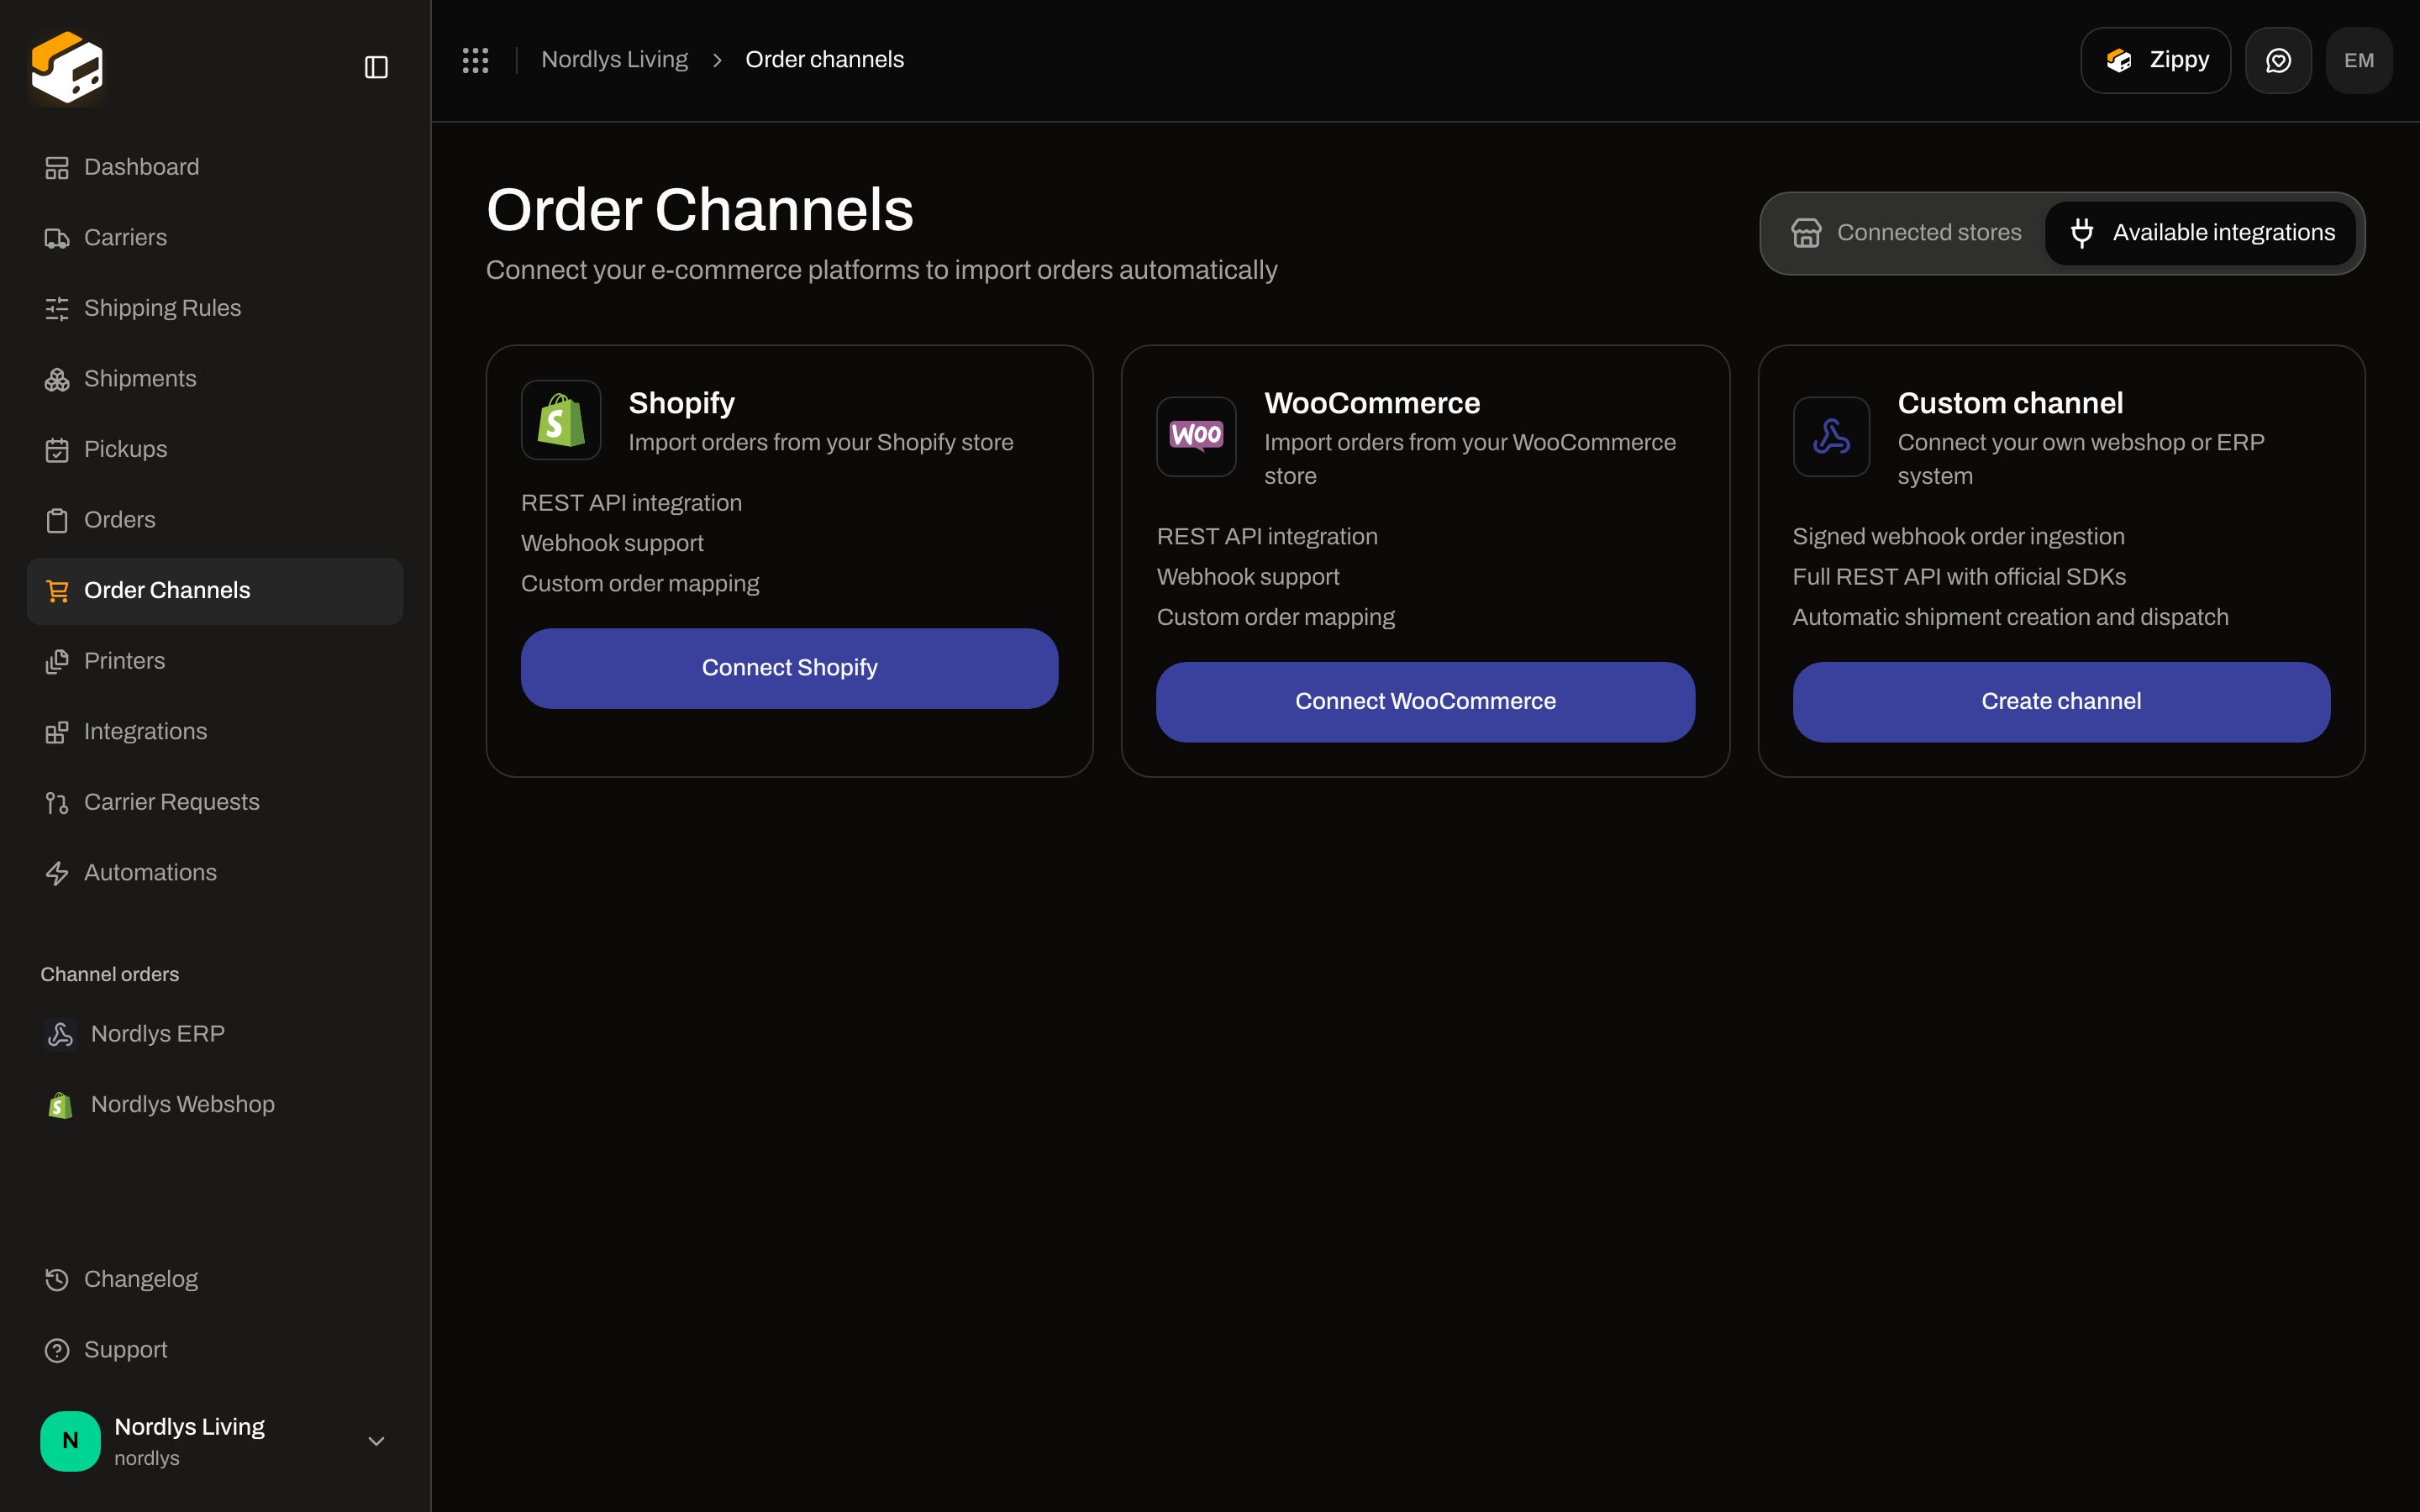Screen dimensions: 2420x1512
Task: Click the Create channel button
Action: pyautogui.click(x=2061, y=702)
